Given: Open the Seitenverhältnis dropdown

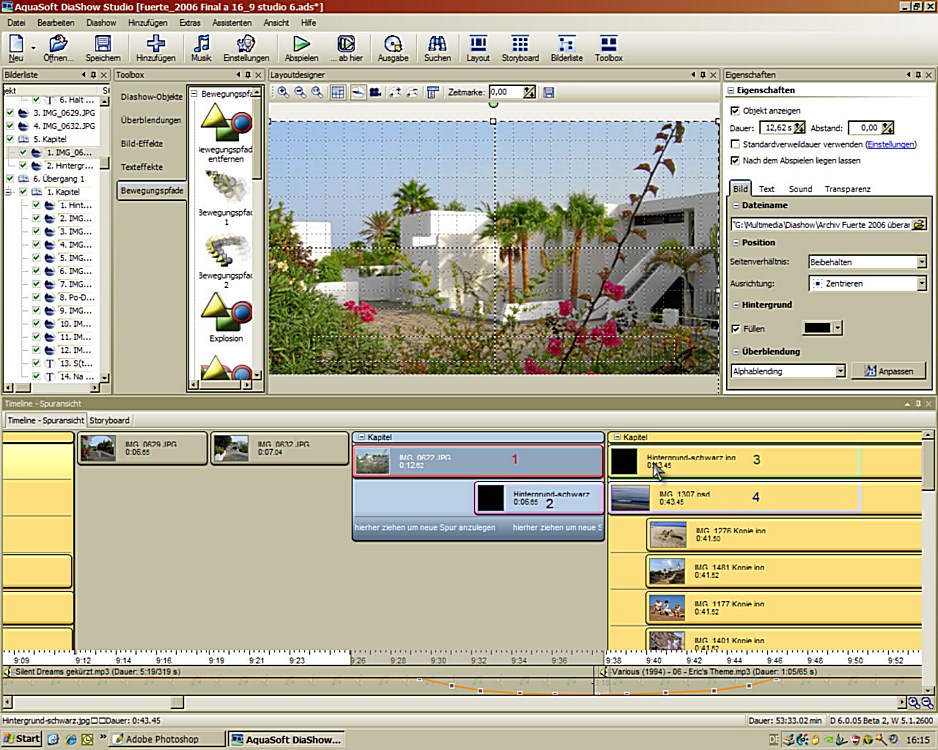Looking at the screenshot, I should tap(921, 262).
